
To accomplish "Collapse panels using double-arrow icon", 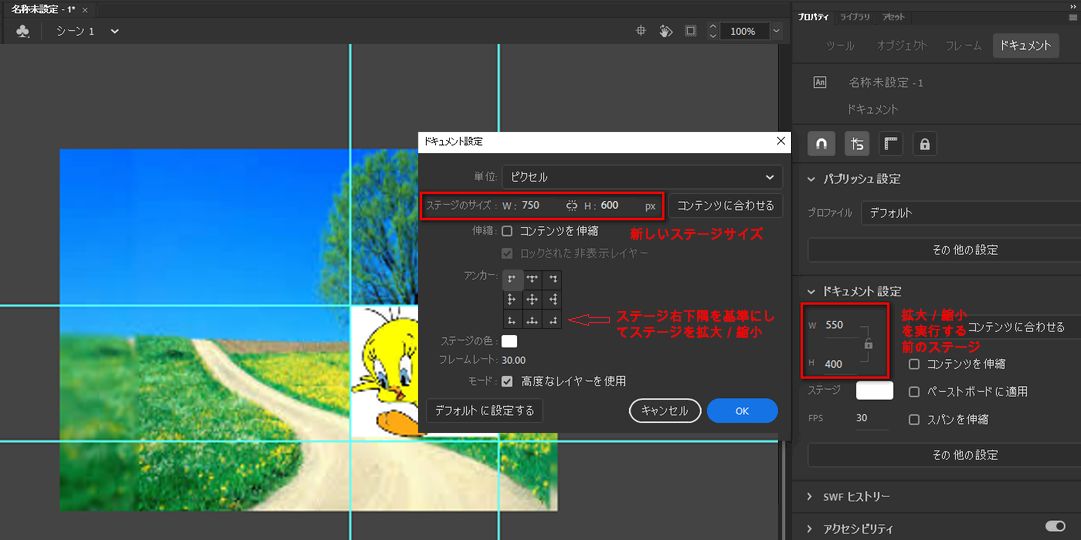I will tap(1073, 5).
